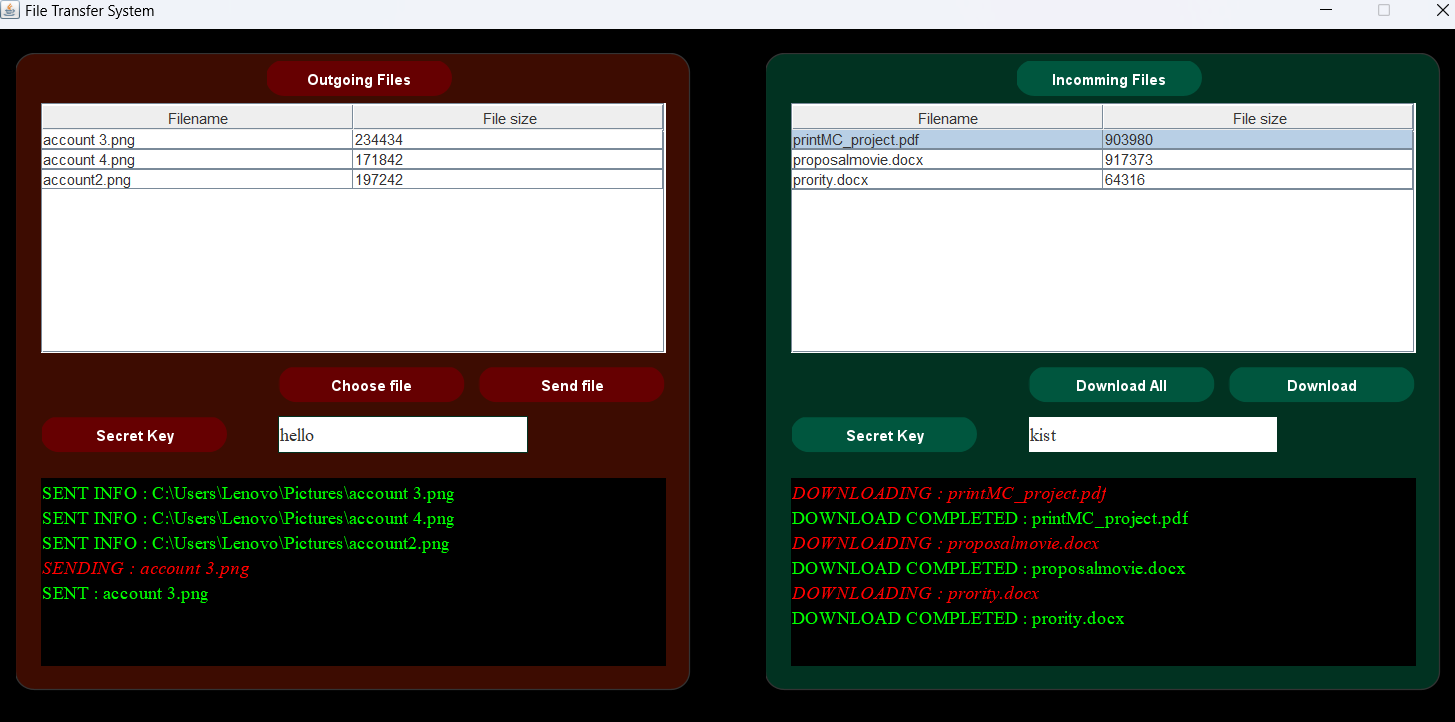Screen dimensions: 1455x722
Task: Minimize the File Transfer System window
Action: point(1326,10)
